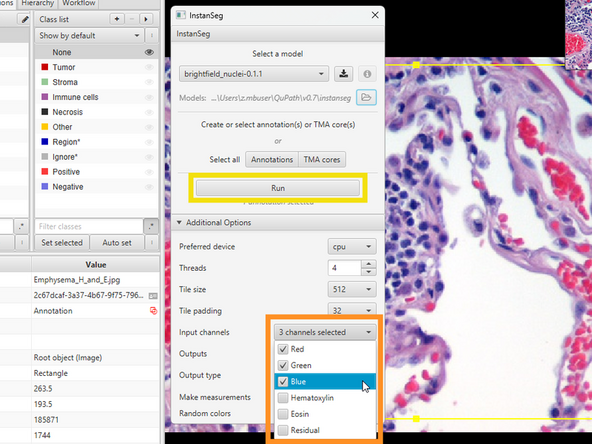Toggle visibility of Tumor class
The width and height of the screenshot is (592, 444).
click(149, 67)
